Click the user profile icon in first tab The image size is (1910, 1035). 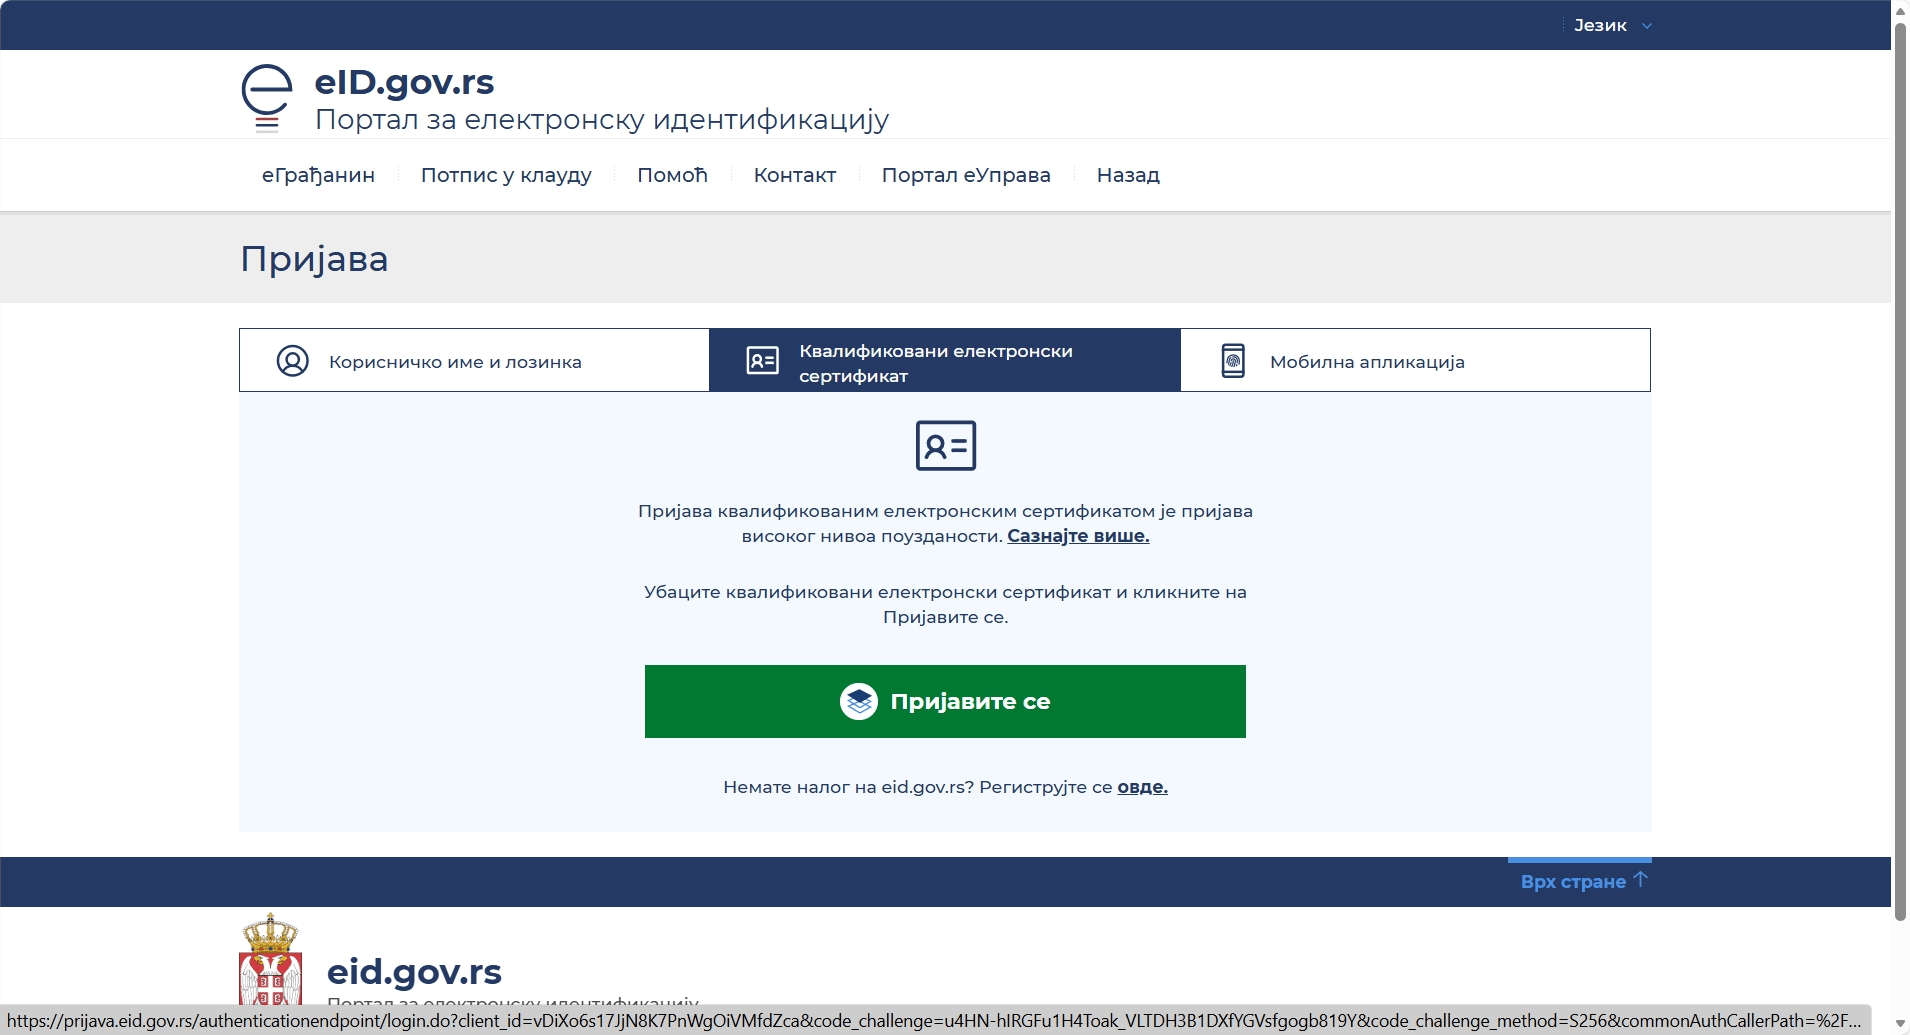[x=292, y=361]
